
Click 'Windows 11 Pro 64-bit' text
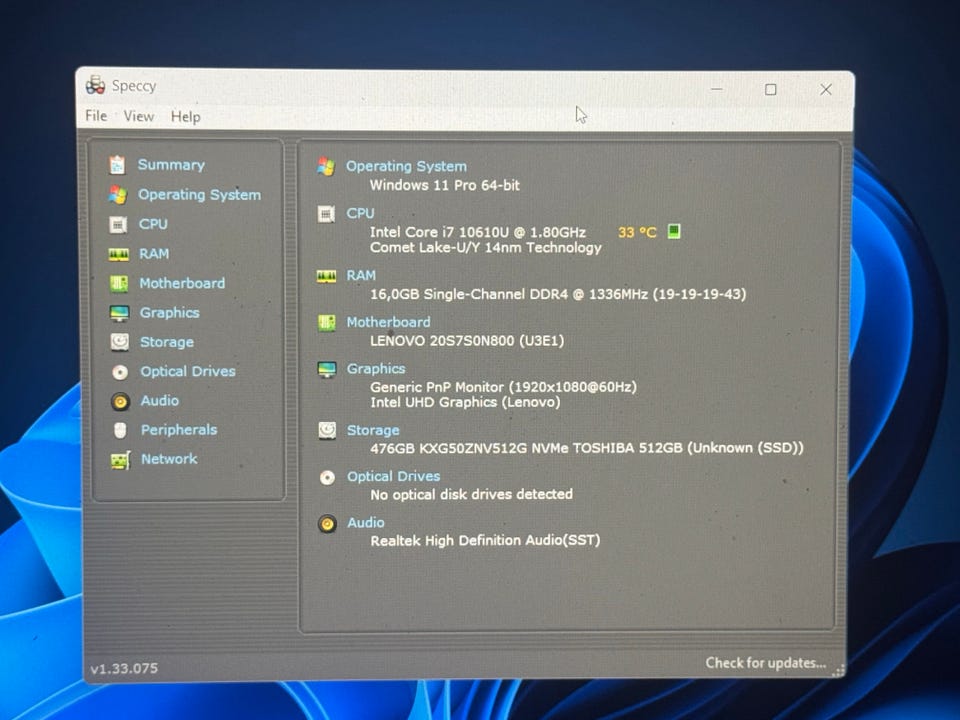pyautogui.click(x=444, y=185)
